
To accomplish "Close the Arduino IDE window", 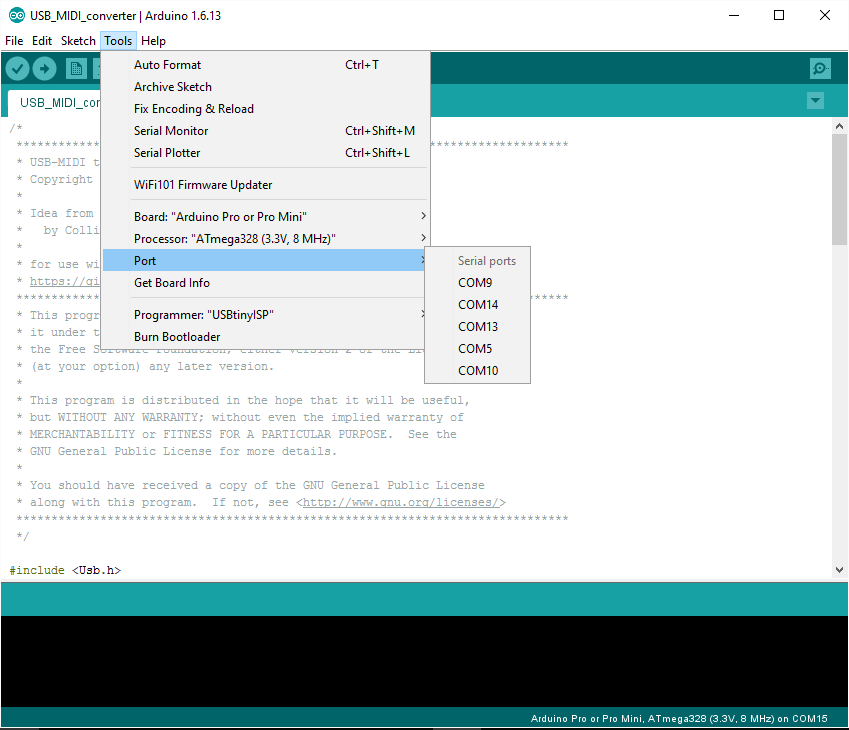I will [824, 15].
